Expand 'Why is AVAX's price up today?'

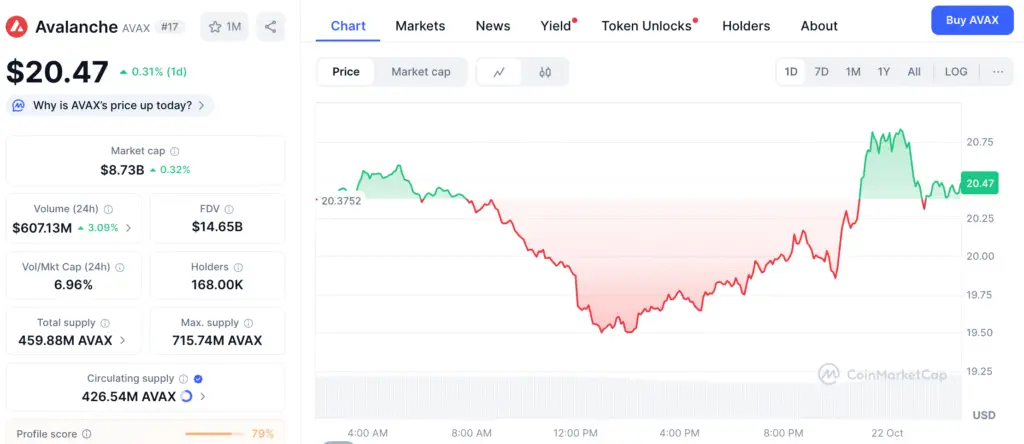[x=110, y=105]
